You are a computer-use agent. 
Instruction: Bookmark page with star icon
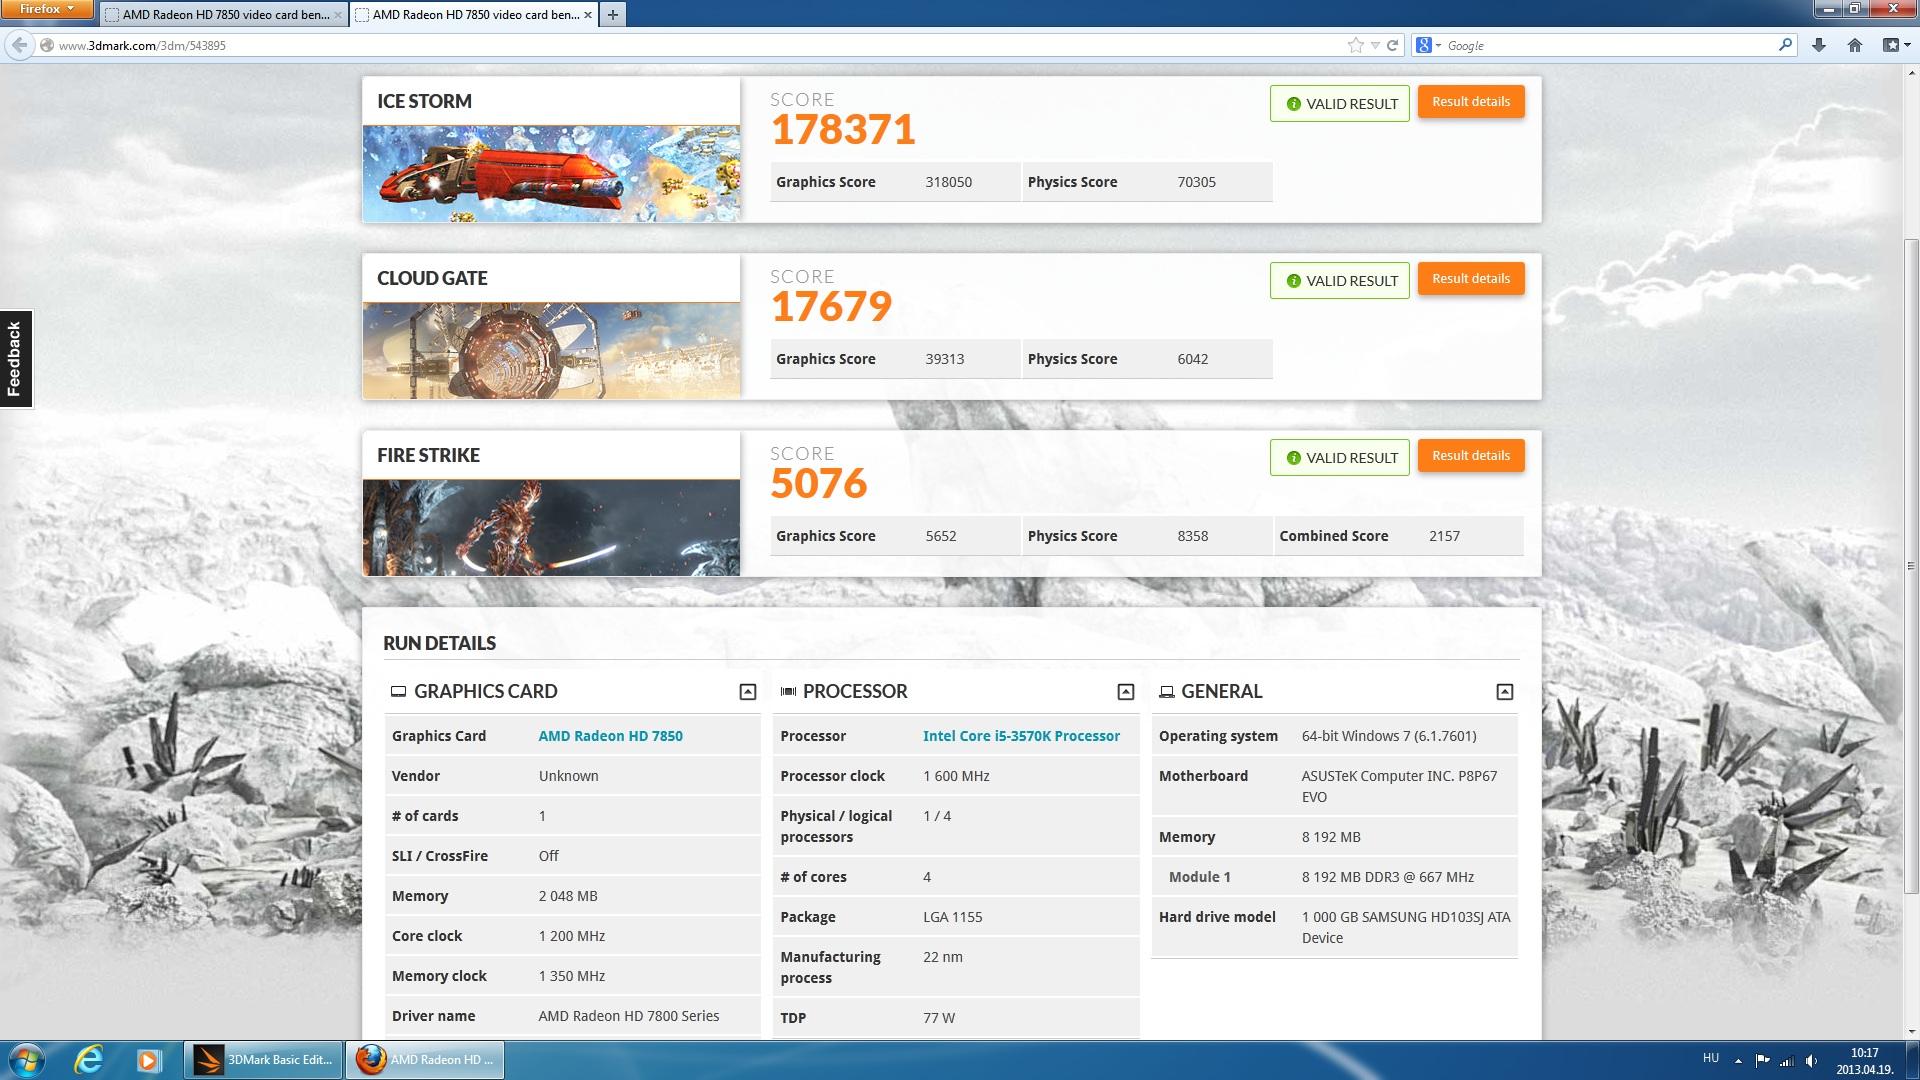(x=1355, y=45)
